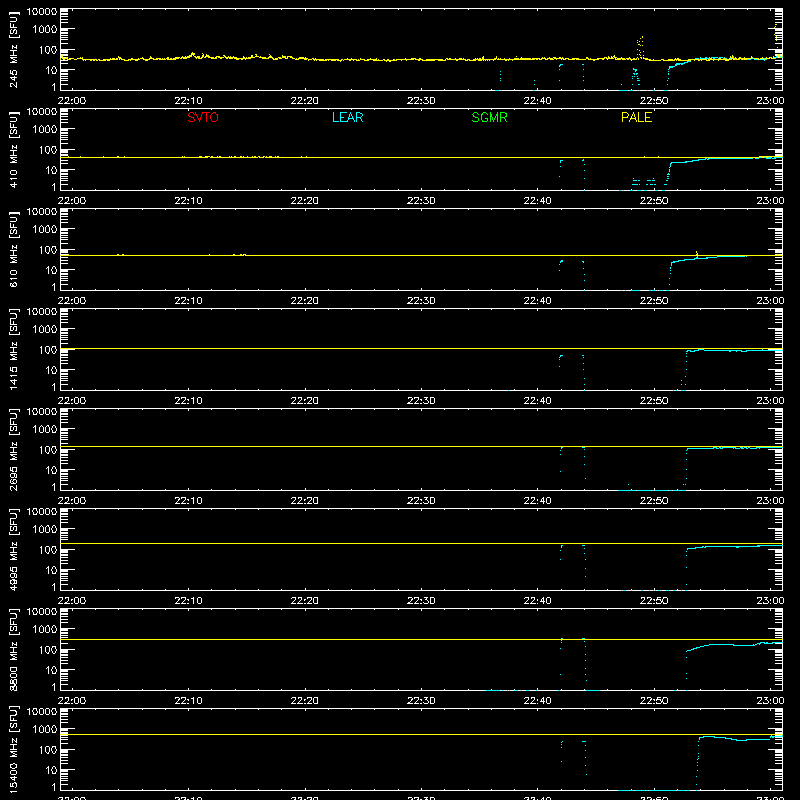800x800 pixels.
Task: Select the 15400 MHz [SFU] axis label
Action: 14,750
